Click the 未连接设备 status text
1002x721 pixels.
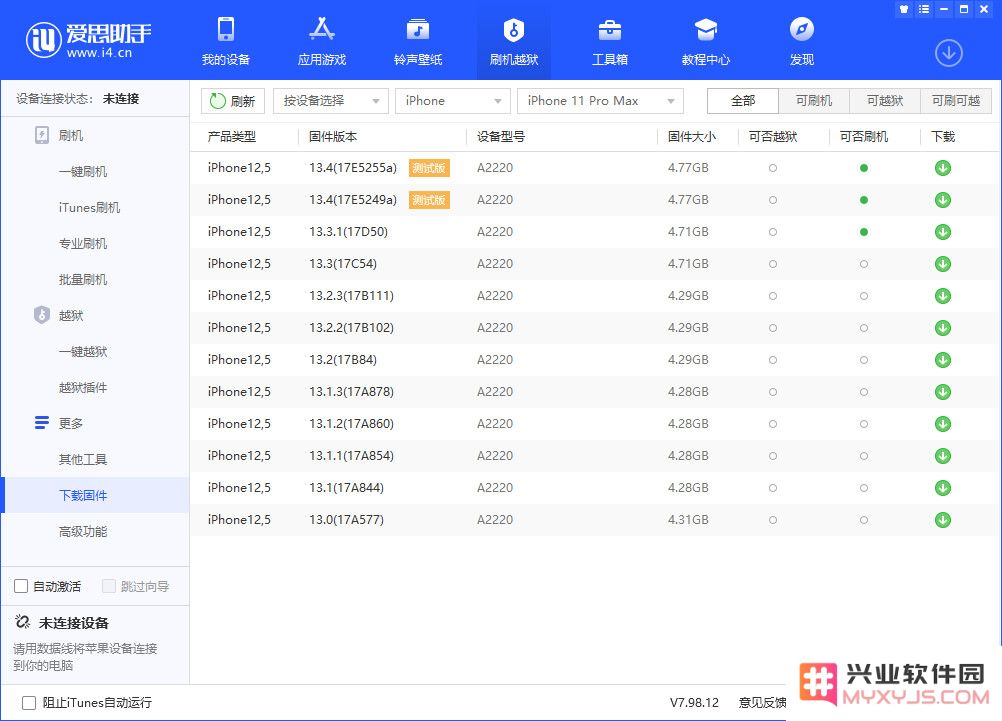pyautogui.click(x=74, y=623)
